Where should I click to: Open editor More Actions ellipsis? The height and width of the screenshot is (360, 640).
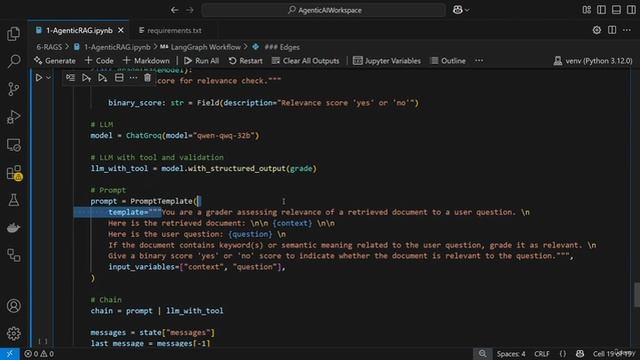(x=627, y=30)
